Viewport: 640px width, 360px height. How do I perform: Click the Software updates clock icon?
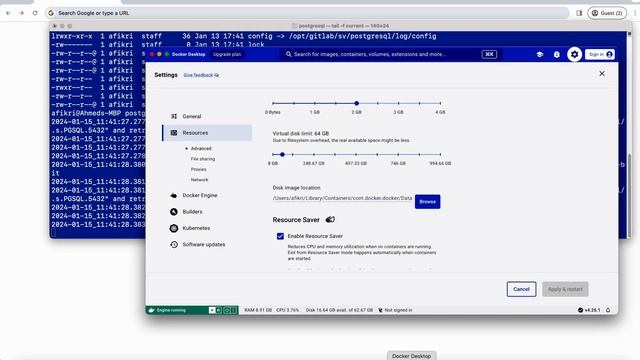coord(174,244)
